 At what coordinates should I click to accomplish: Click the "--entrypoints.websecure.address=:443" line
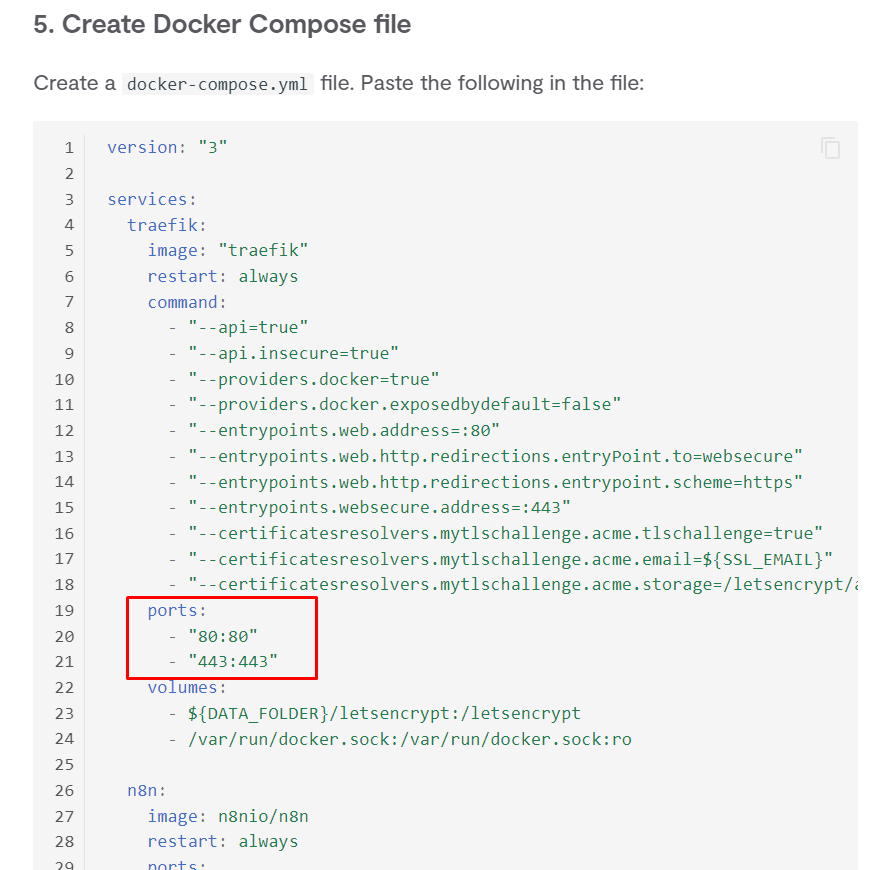(x=379, y=508)
